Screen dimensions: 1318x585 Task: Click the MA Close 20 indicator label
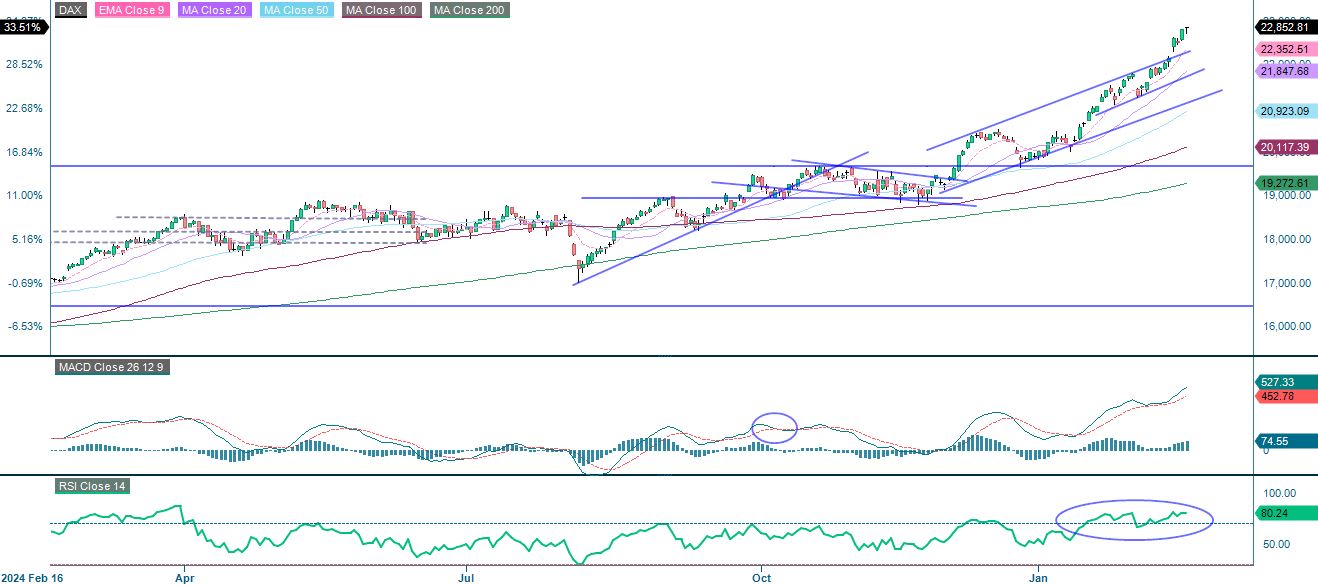pyautogui.click(x=212, y=10)
